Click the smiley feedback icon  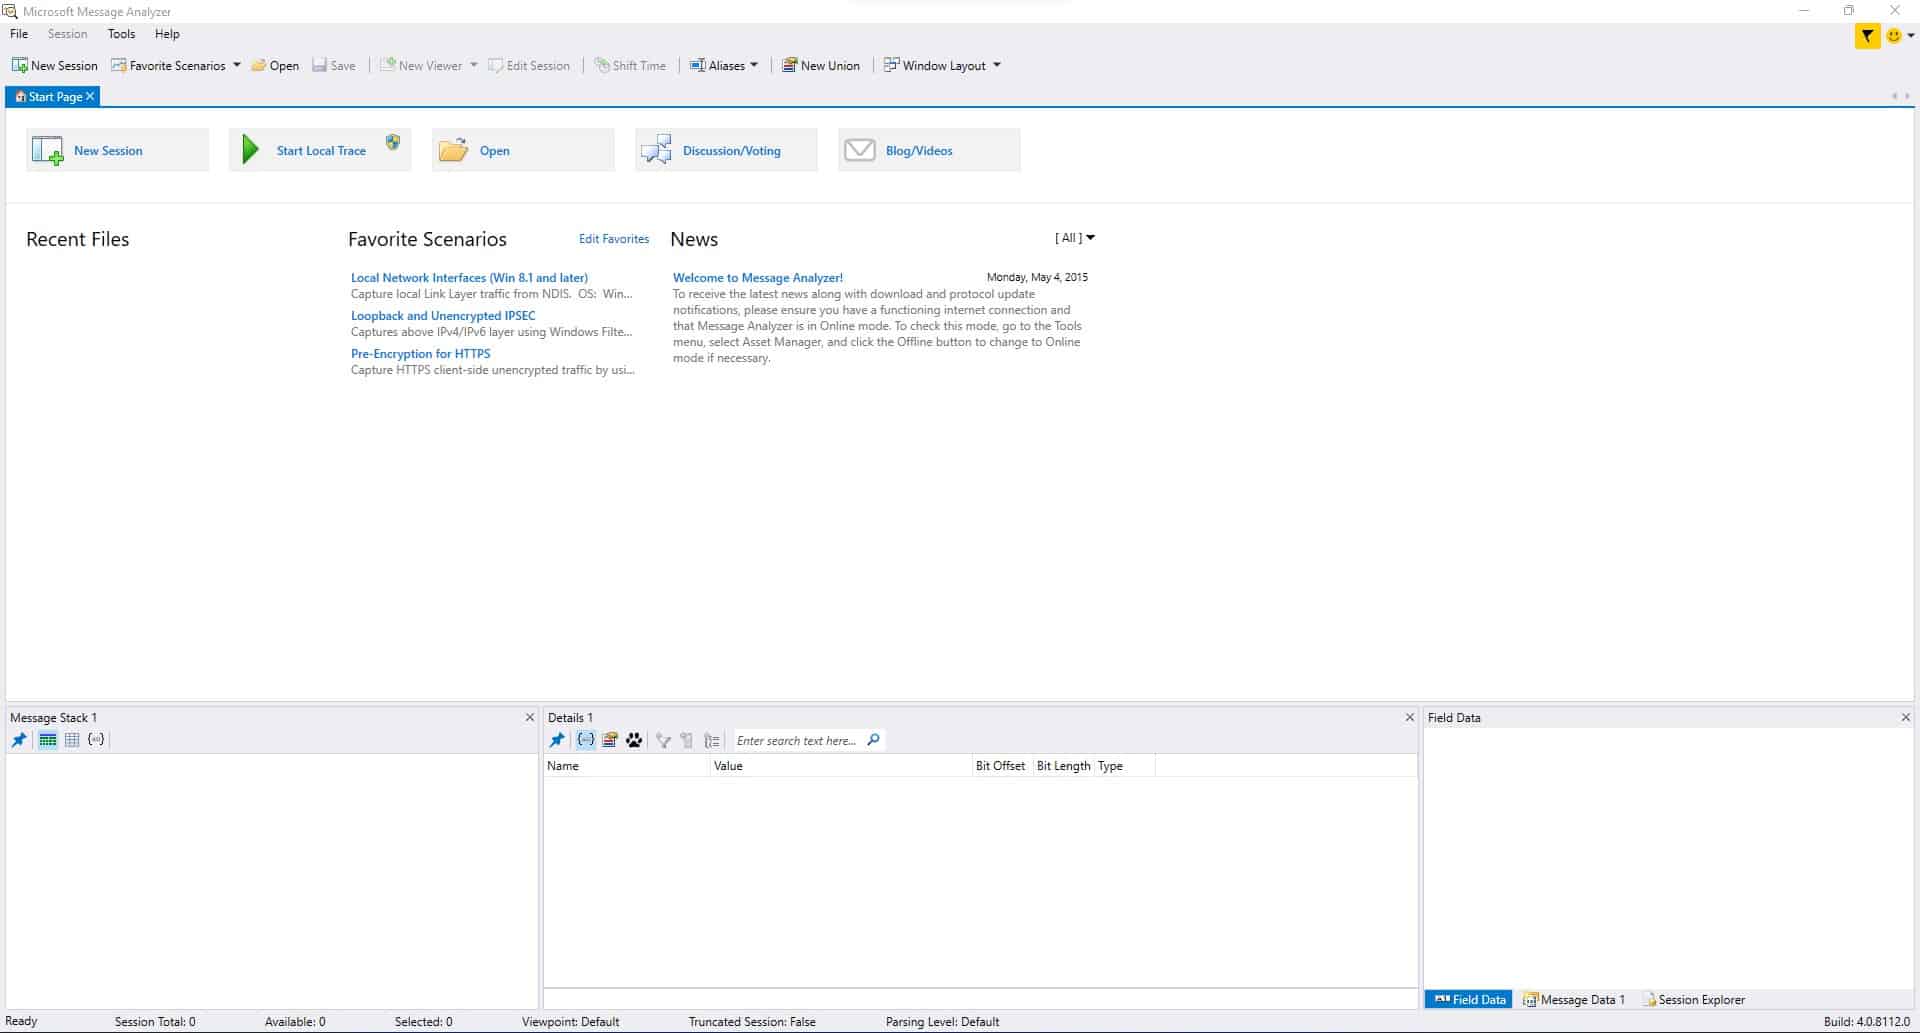[1893, 36]
